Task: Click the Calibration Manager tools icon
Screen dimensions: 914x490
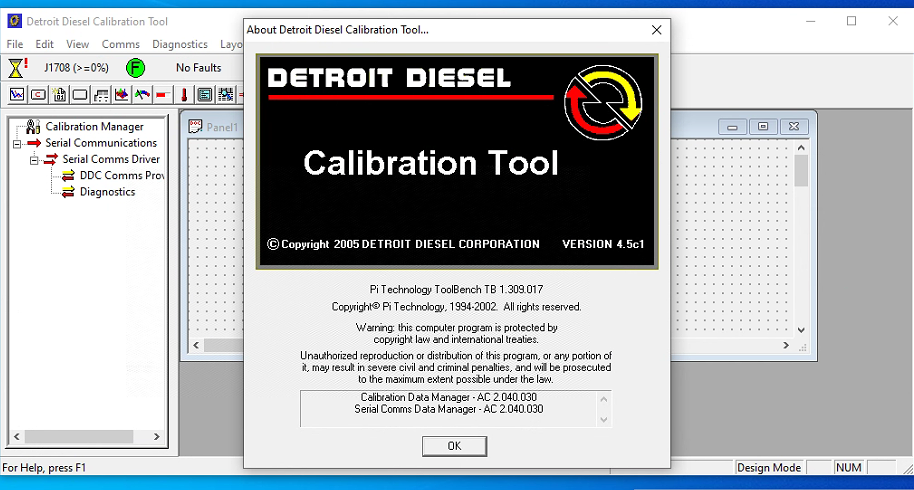Action: (33, 126)
